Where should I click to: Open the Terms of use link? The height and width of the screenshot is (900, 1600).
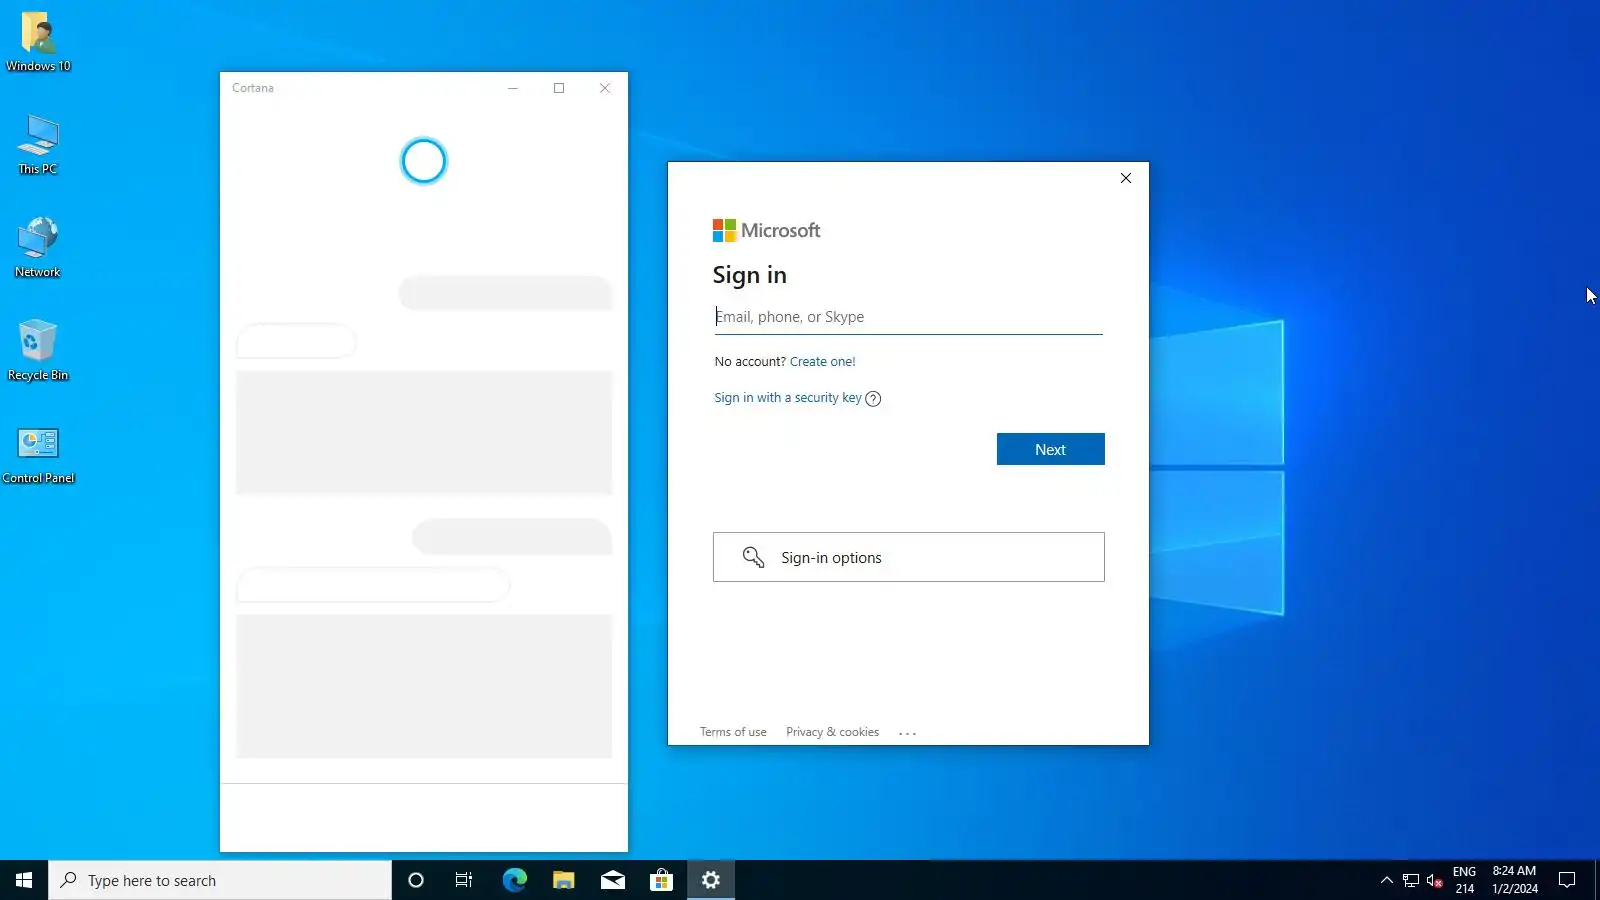tap(733, 732)
